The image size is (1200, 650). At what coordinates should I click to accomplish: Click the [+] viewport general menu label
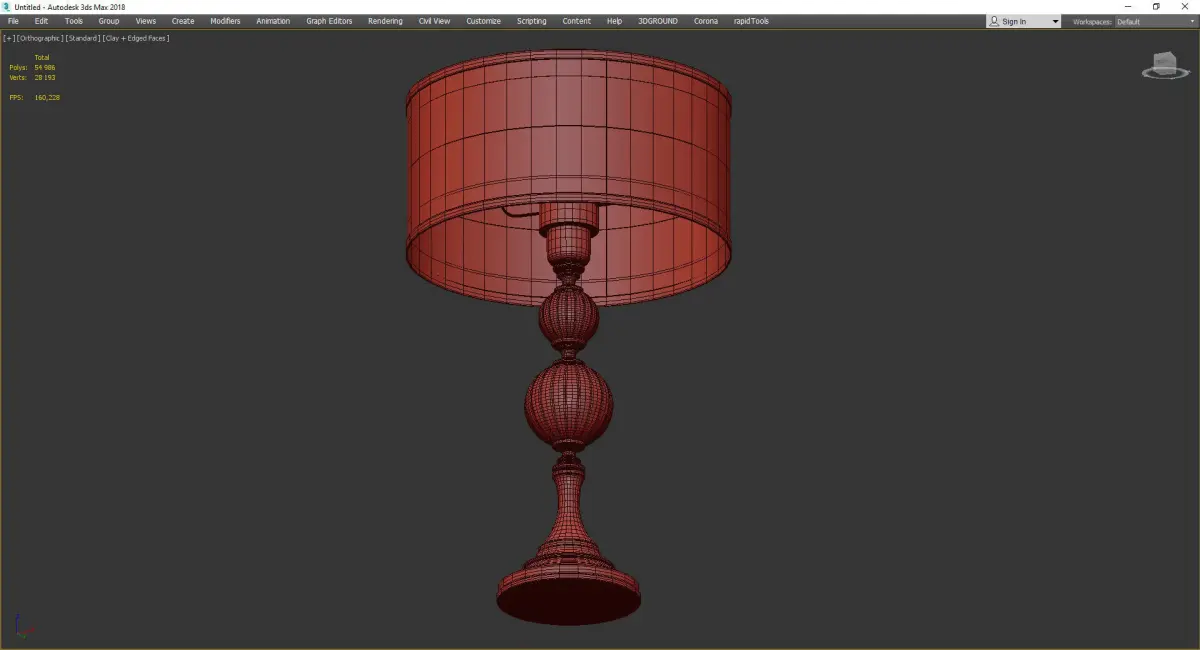(9, 38)
